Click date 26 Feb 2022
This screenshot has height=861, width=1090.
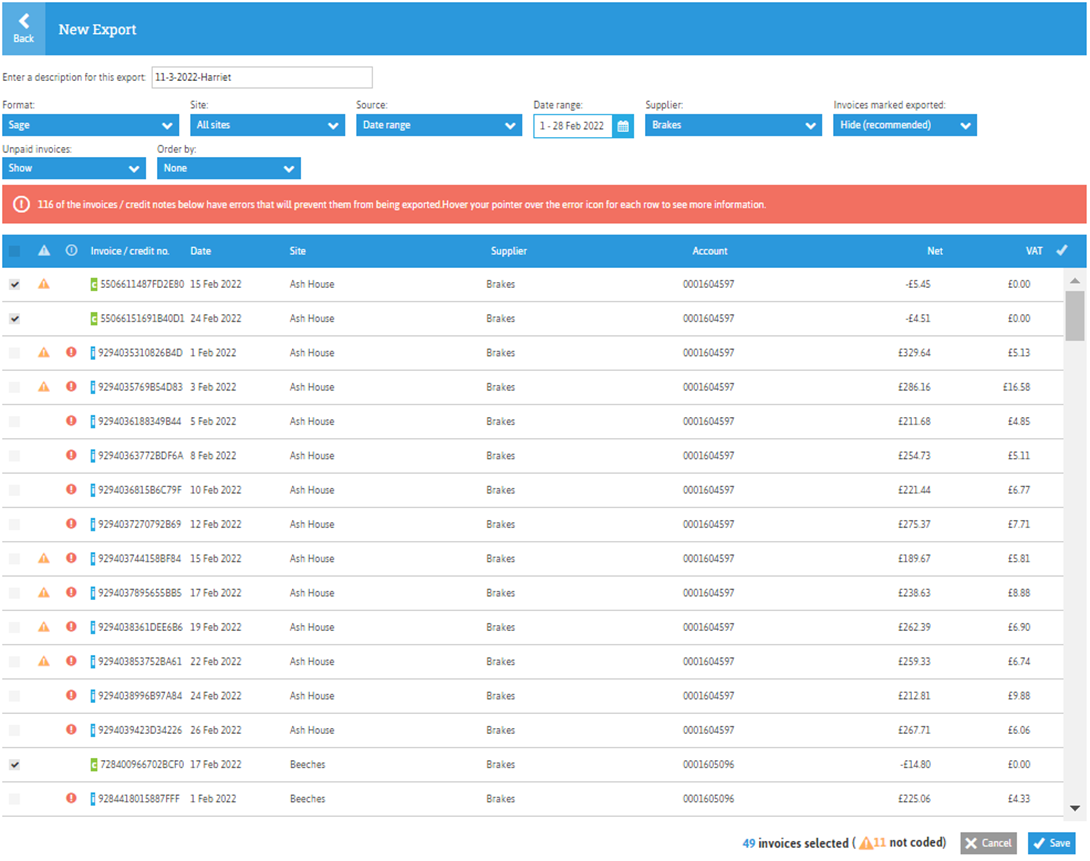click(215, 730)
